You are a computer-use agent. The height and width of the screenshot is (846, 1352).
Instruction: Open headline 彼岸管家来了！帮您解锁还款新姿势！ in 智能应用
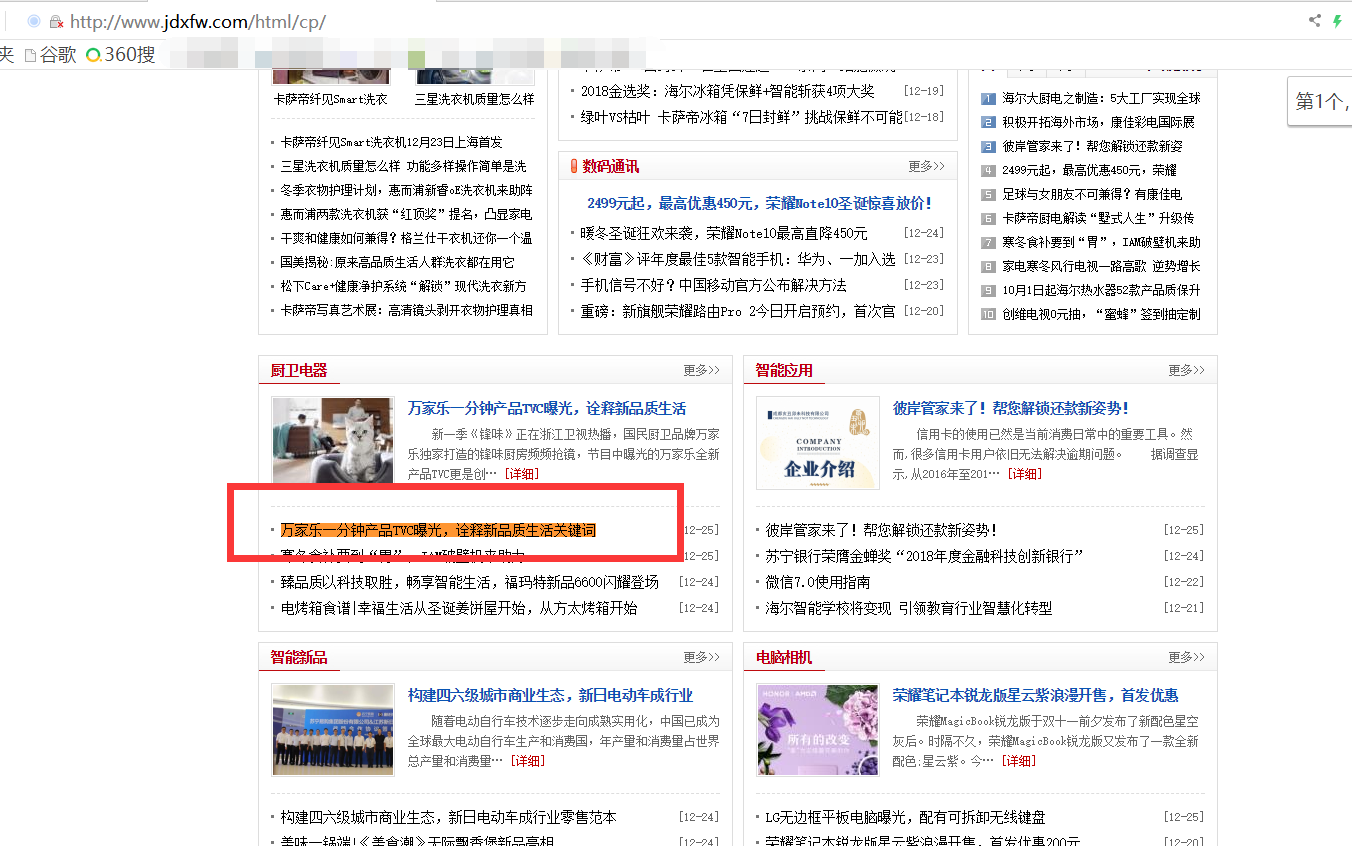(1011, 408)
